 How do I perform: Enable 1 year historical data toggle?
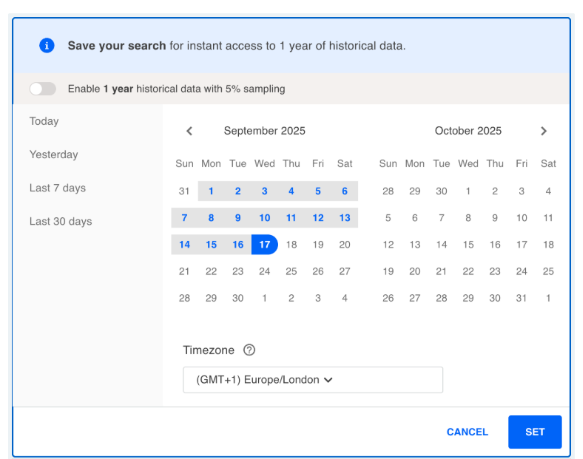click(x=43, y=89)
